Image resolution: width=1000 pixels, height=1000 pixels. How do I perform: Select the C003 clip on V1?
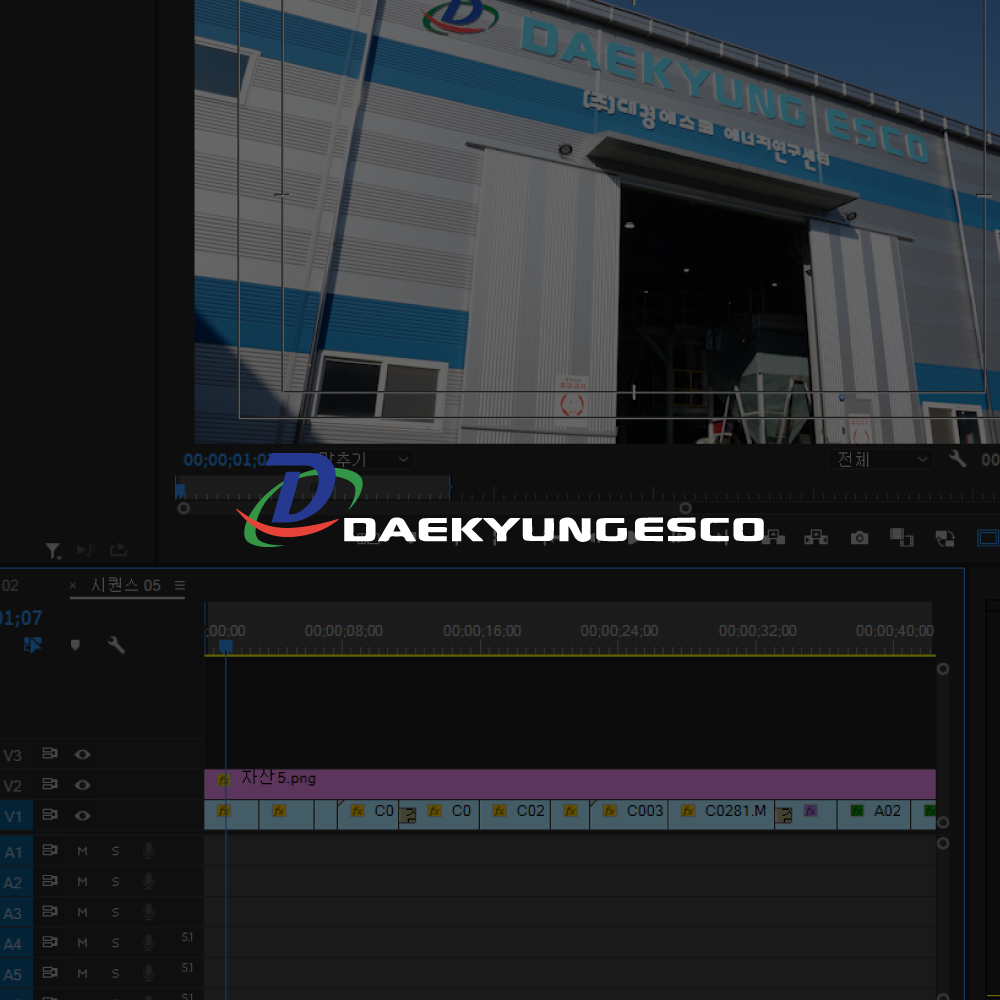pos(629,815)
